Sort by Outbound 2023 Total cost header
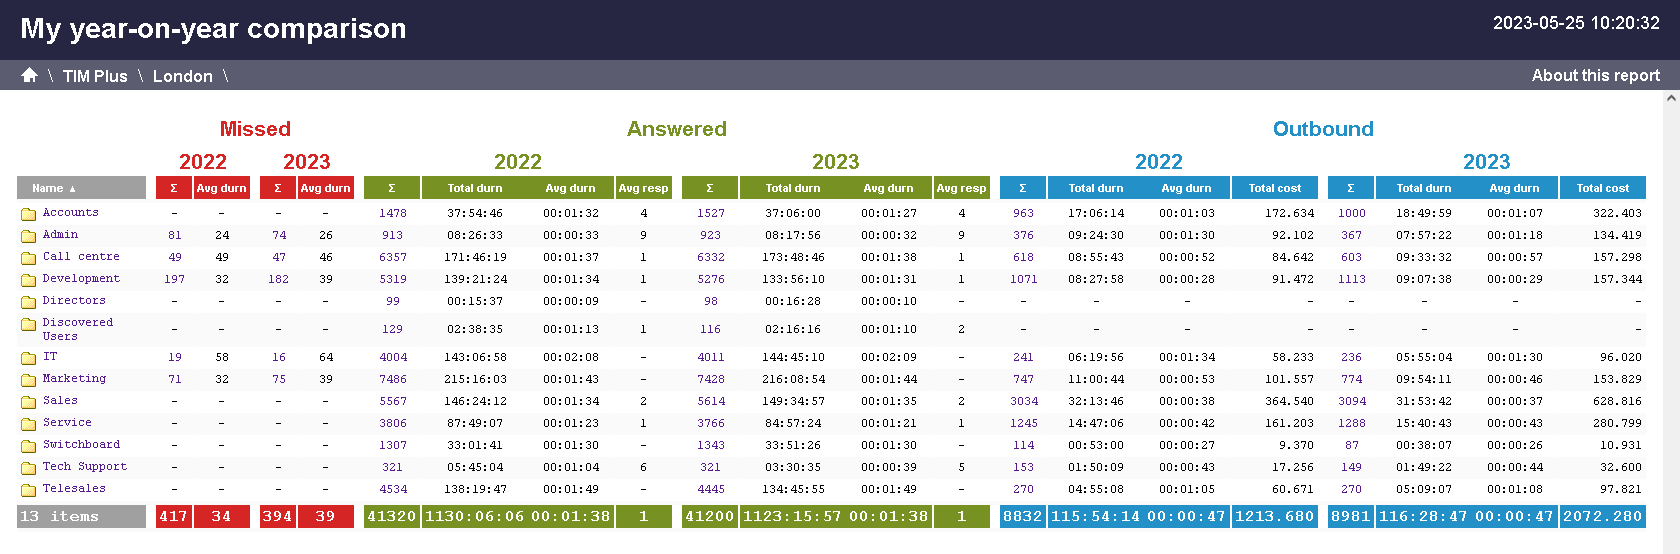 (x=1602, y=188)
